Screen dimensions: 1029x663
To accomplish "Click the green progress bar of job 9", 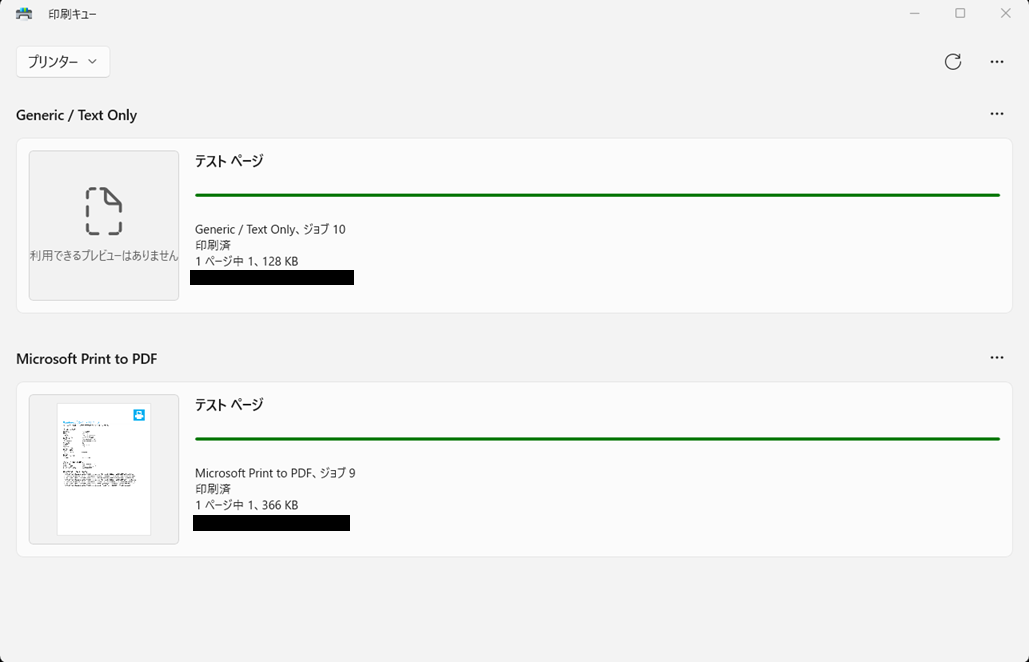I will tap(597, 439).
